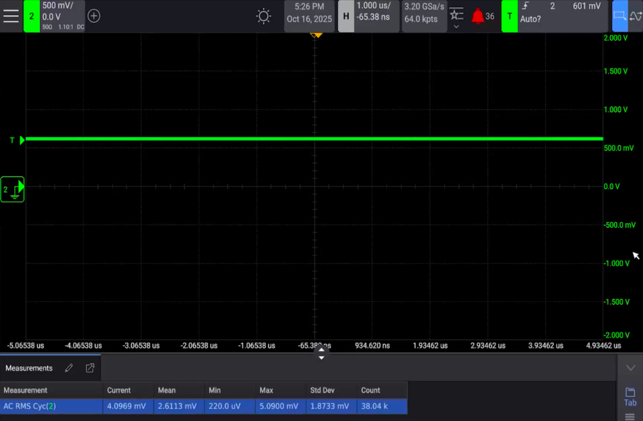The image size is (643, 421).
Task: Click the channel 2 green badge
Action: point(32,16)
